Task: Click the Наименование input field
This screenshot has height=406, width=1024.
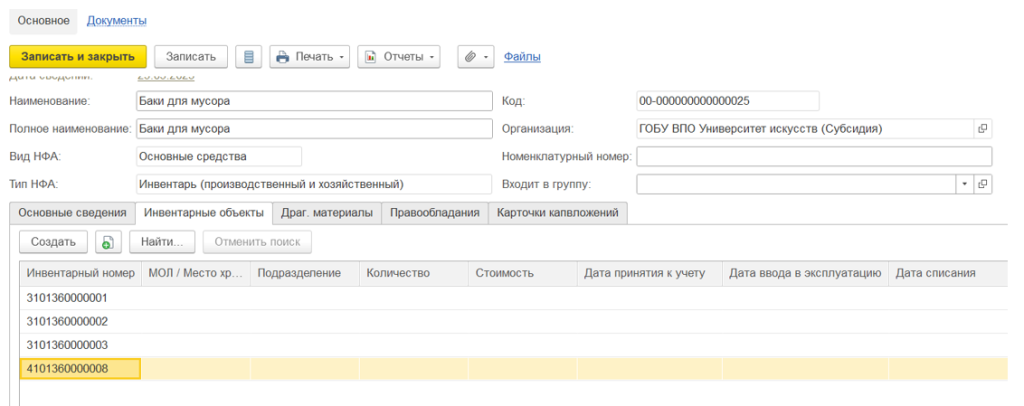Action: tap(314, 101)
